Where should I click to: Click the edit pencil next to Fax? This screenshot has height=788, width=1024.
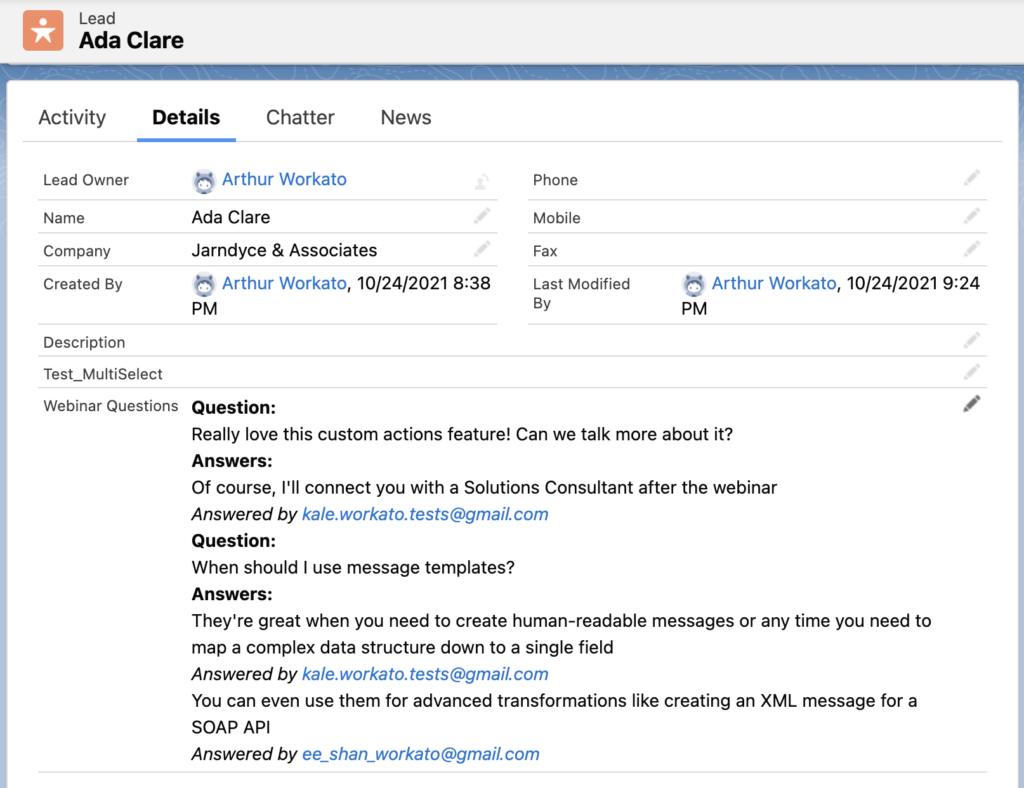[x=971, y=248]
